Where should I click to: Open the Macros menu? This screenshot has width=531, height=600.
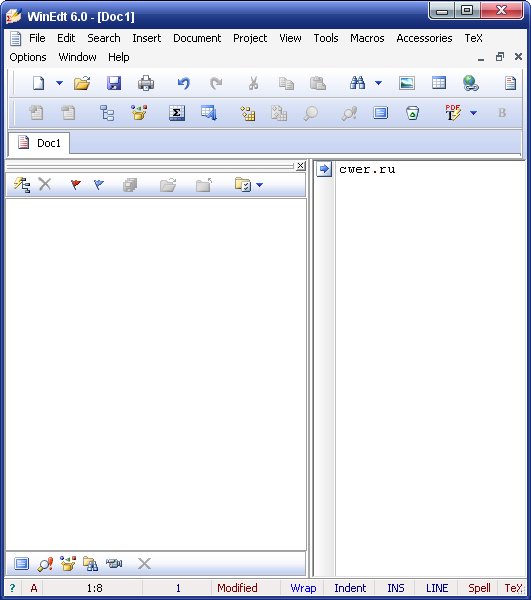click(367, 38)
